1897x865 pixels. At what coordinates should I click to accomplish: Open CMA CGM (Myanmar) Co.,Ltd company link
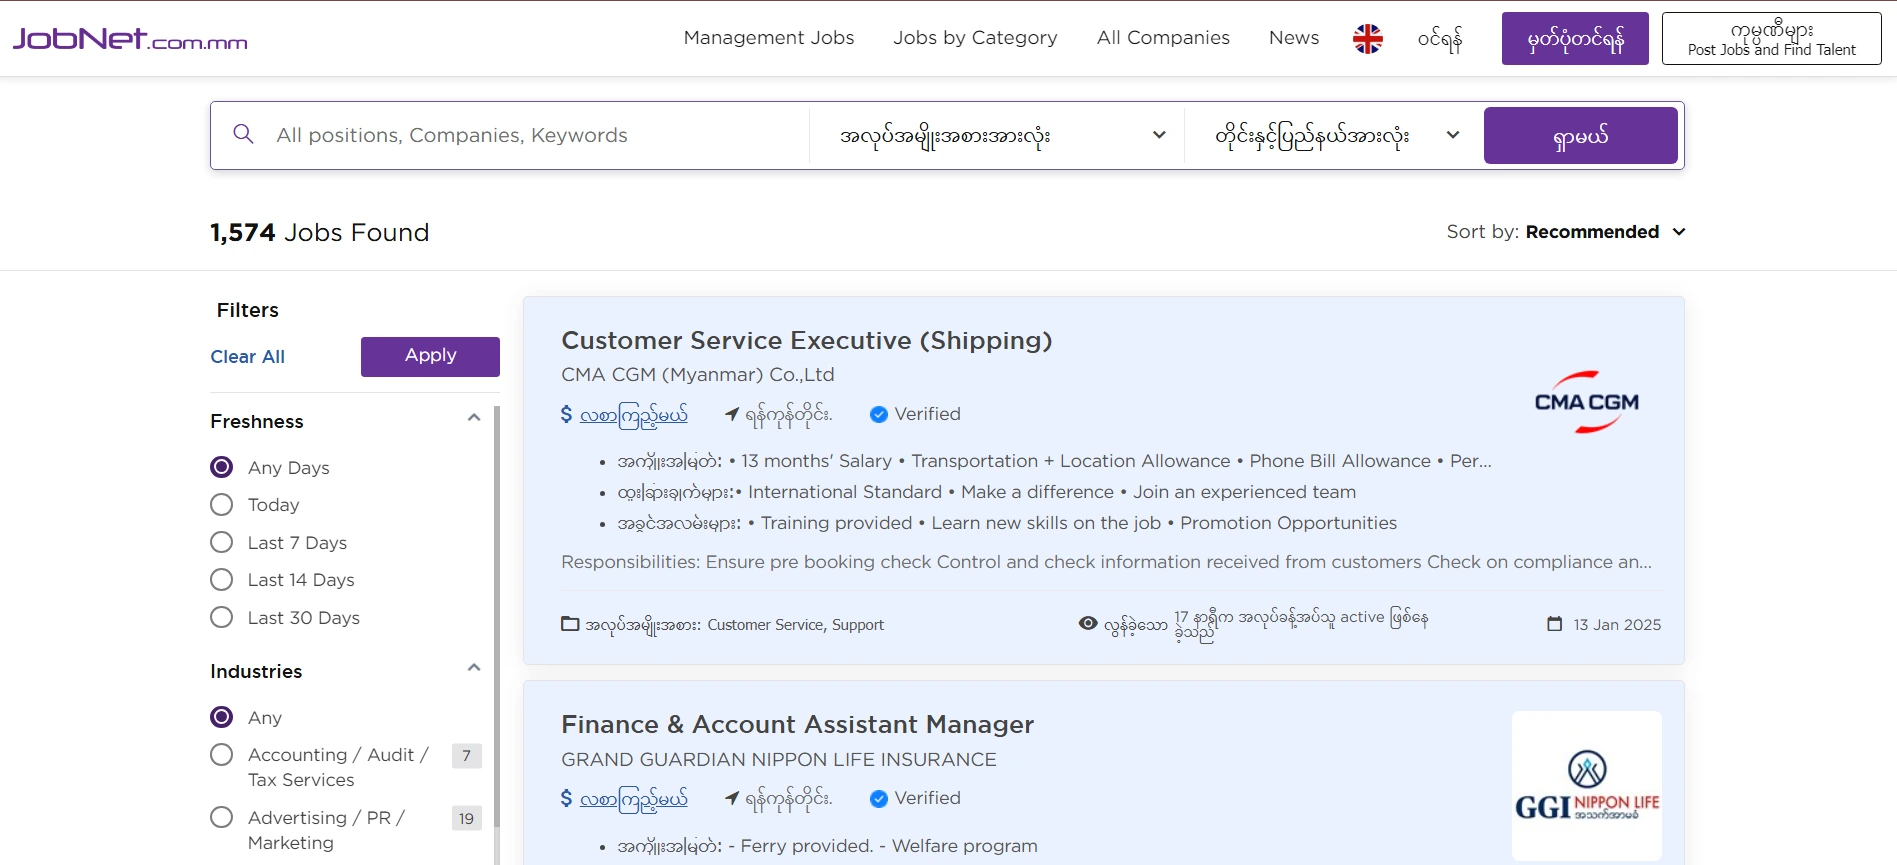point(698,375)
